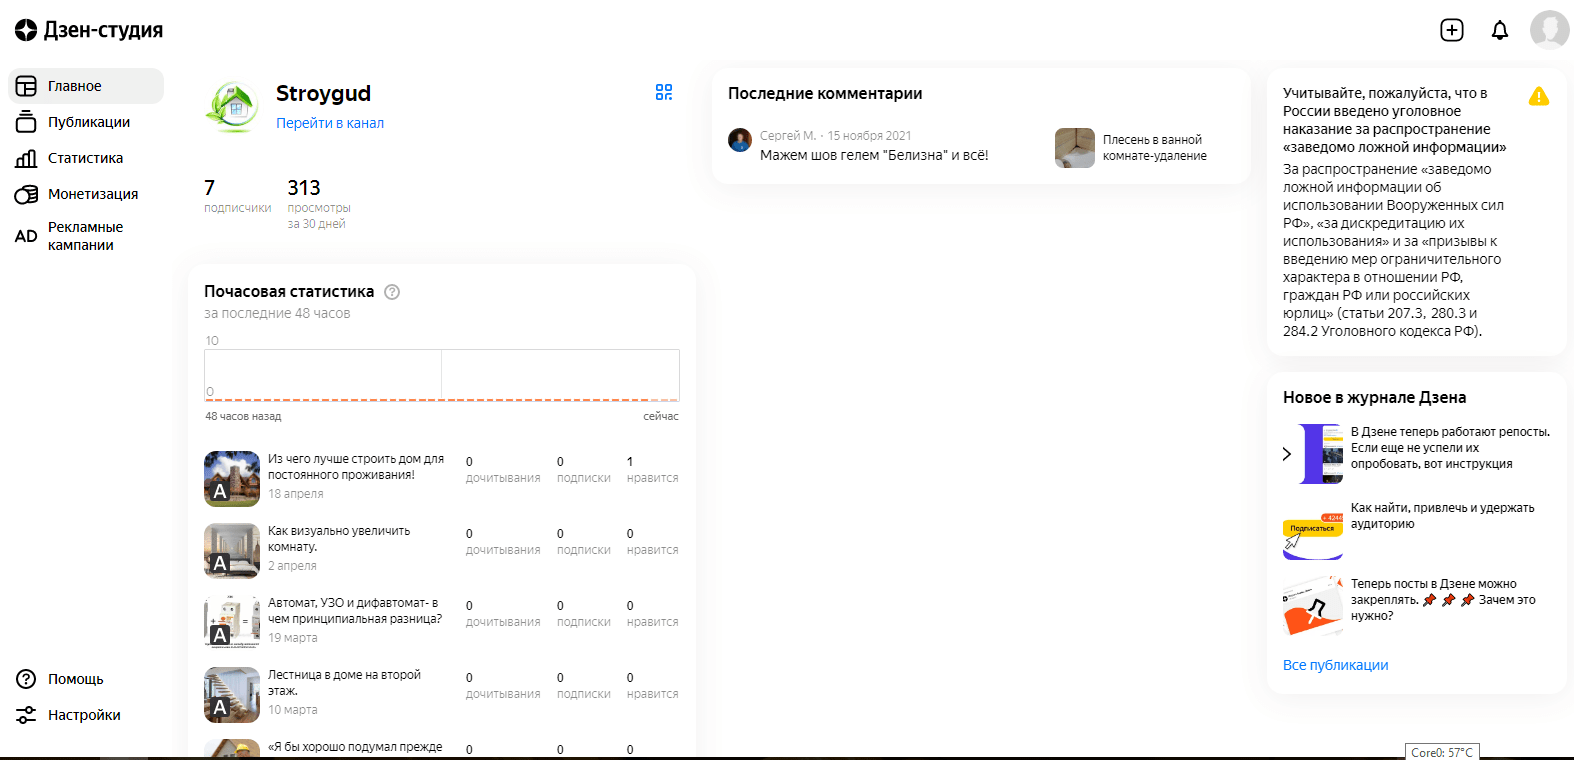The height and width of the screenshot is (760, 1574).
Task: Click the AD advertising icon
Action: [x=26, y=236]
